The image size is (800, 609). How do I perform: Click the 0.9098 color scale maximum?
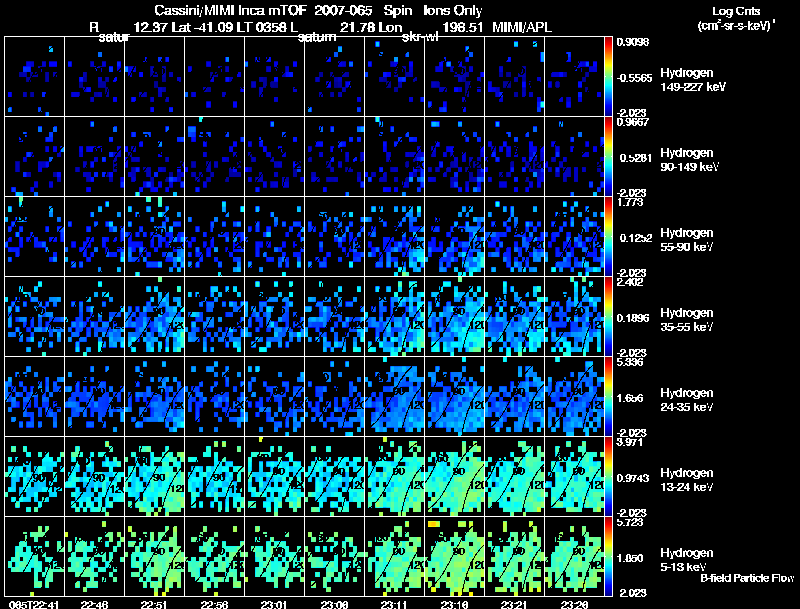633,42
